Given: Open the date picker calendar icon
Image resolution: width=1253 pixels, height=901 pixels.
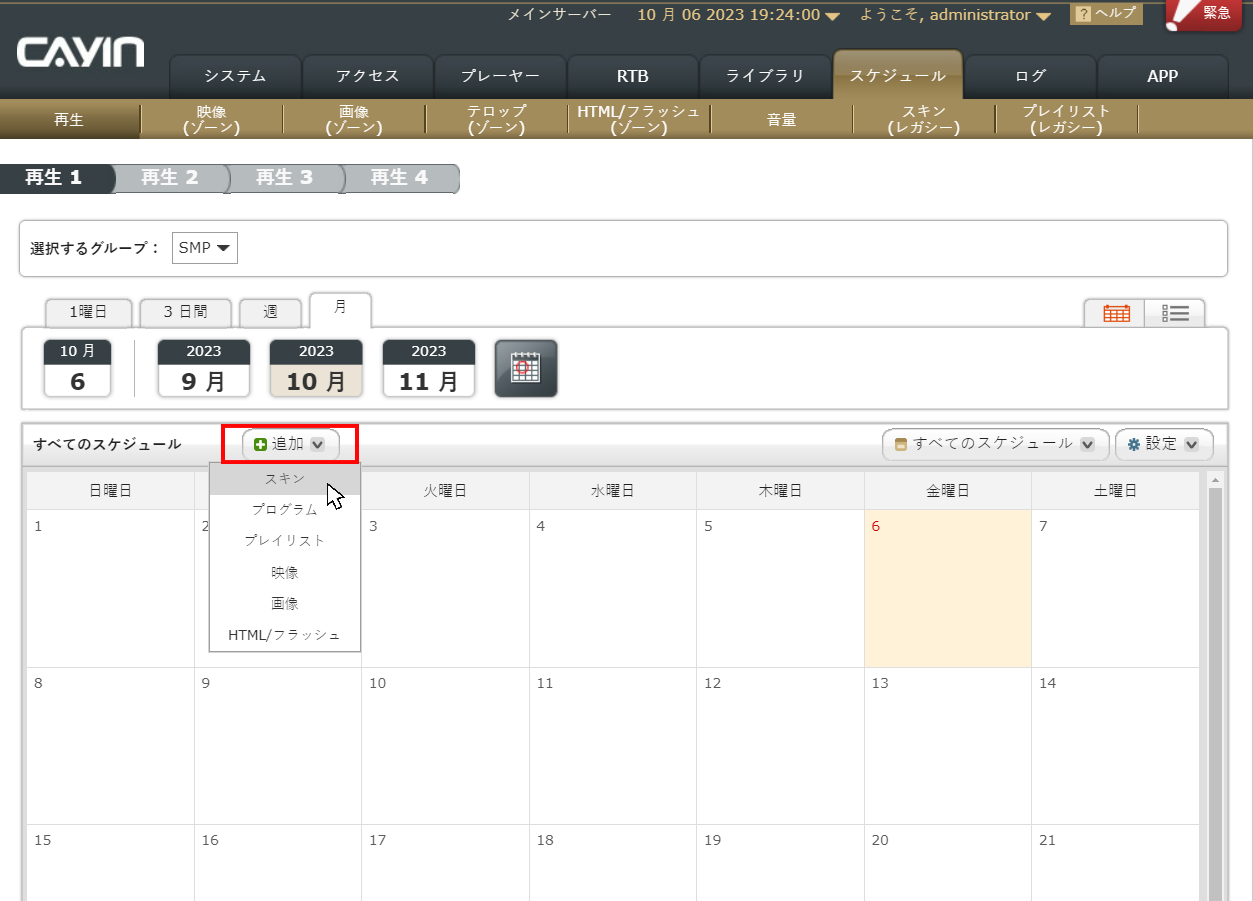Looking at the screenshot, I should [526, 368].
